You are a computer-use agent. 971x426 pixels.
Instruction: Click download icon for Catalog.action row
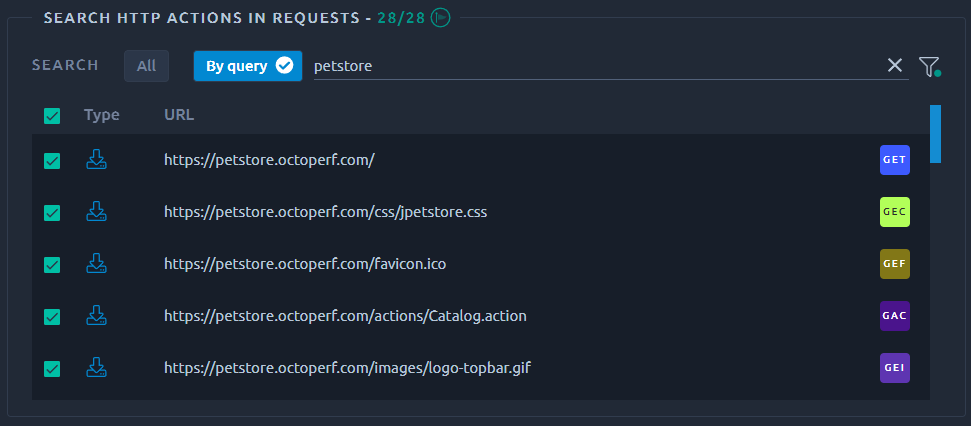click(x=96, y=315)
